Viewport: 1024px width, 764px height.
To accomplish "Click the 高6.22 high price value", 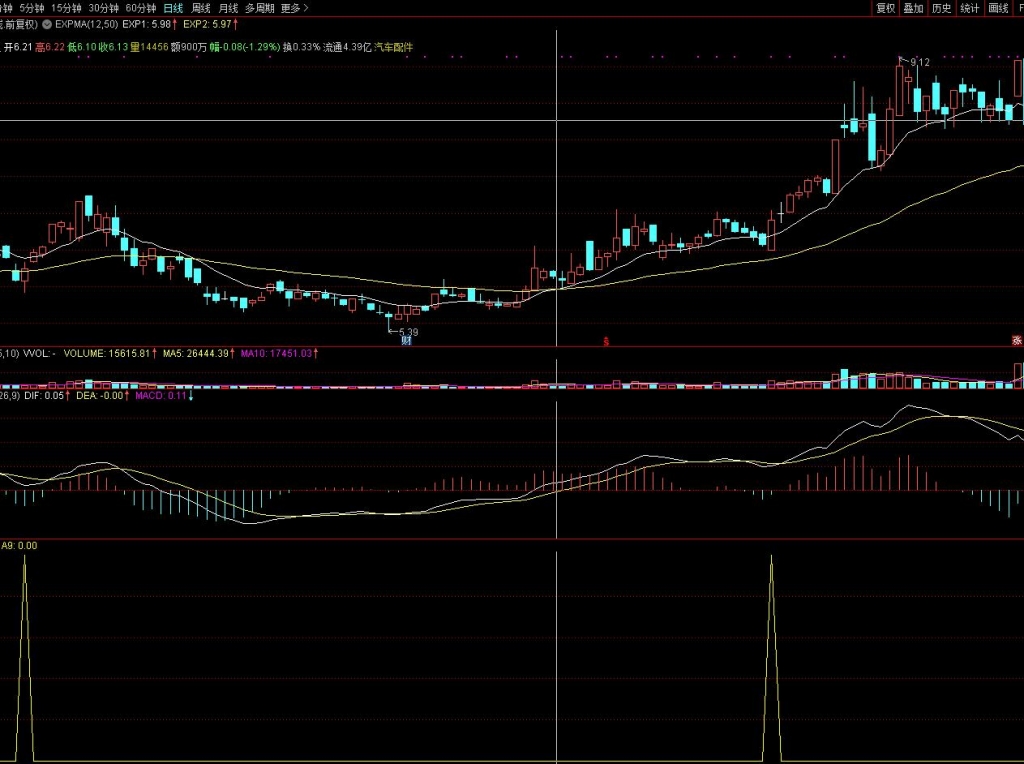I will pos(50,47).
